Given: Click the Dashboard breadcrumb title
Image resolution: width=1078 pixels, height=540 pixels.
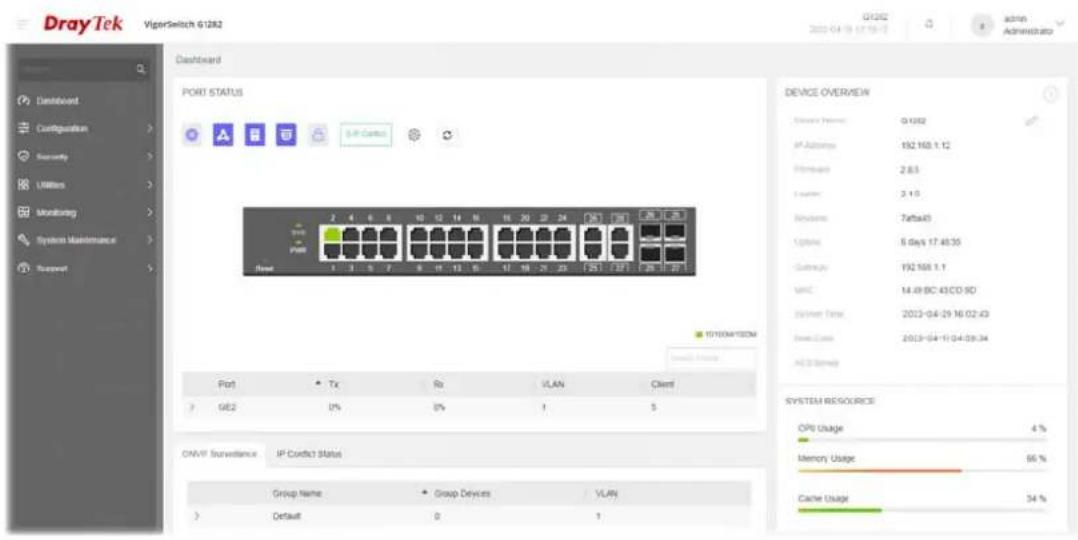Looking at the screenshot, I should coord(198,61).
